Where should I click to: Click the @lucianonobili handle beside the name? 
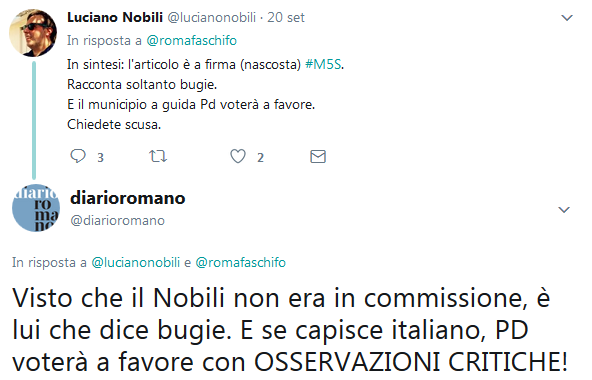click(211, 17)
